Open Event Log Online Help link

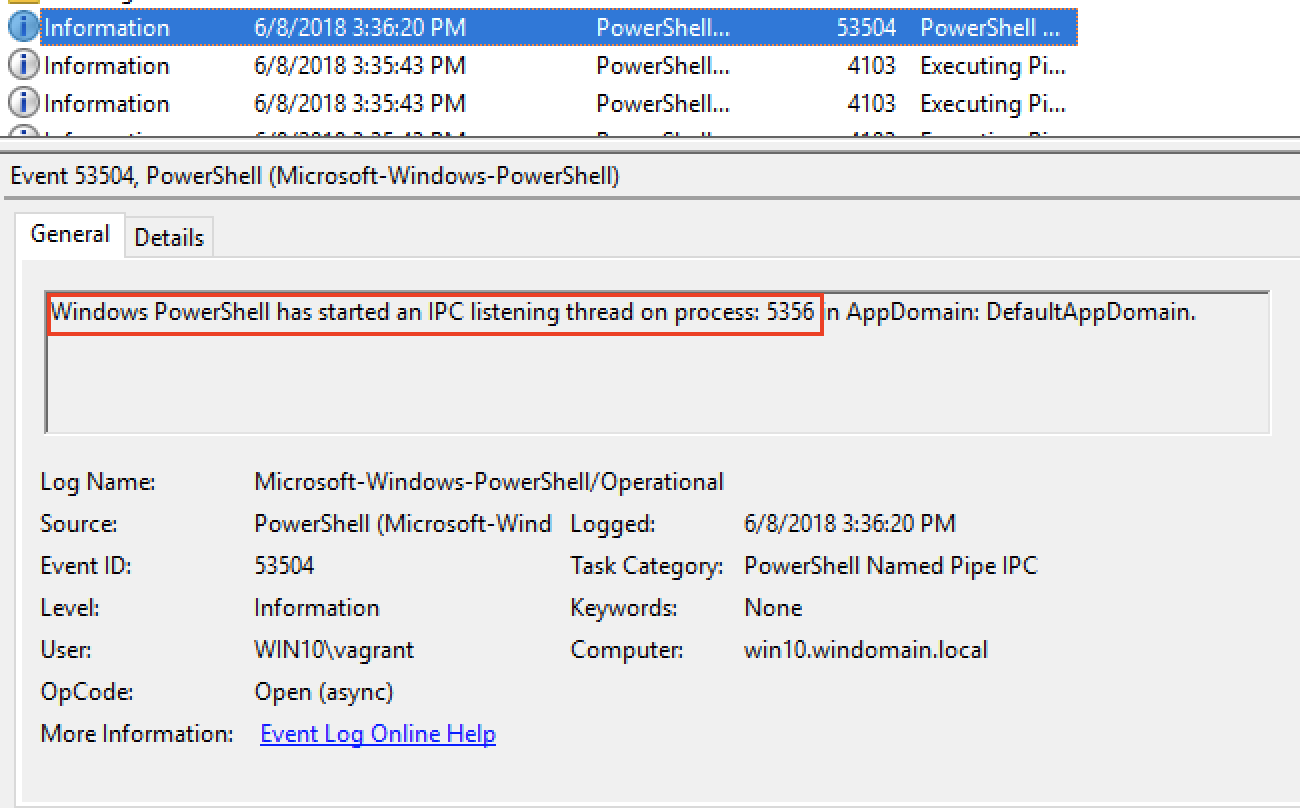(378, 734)
